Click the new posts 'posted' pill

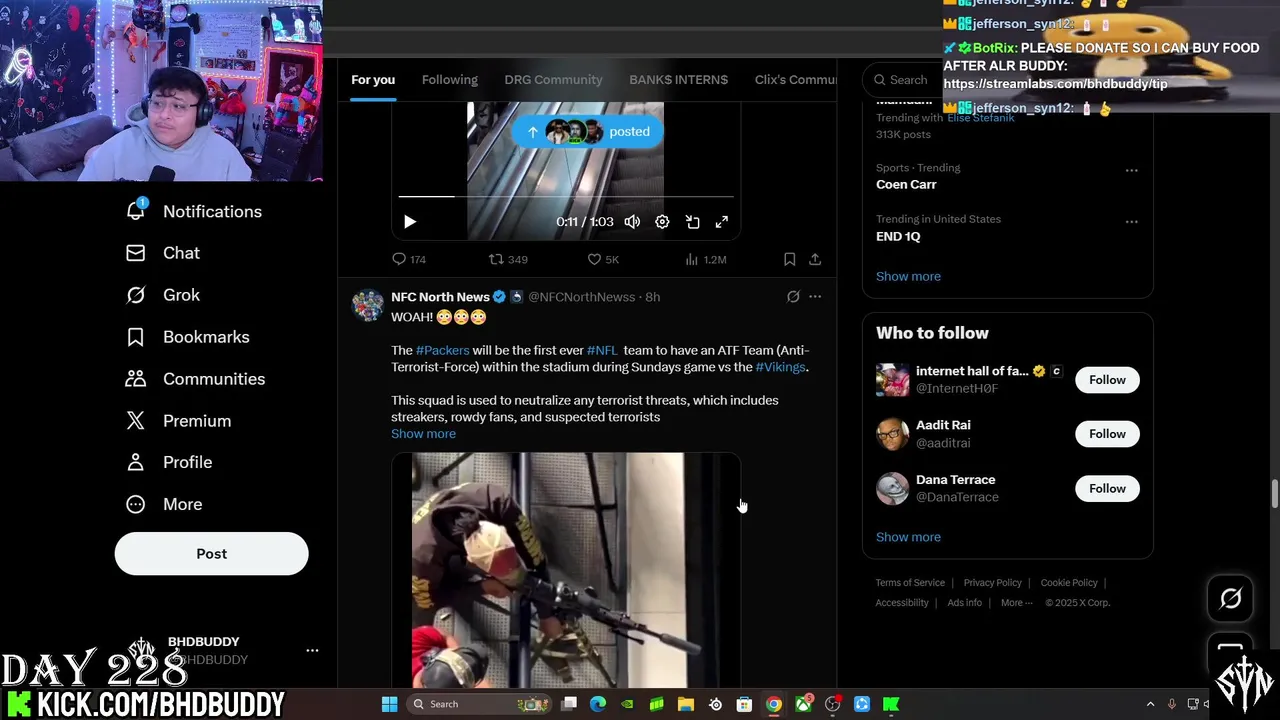587,132
